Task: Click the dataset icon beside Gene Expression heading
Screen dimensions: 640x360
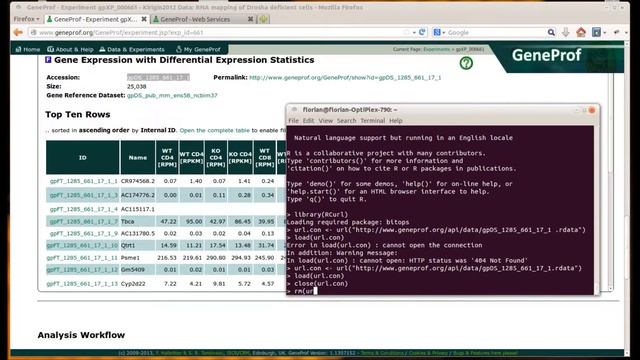Action: pyautogui.click(x=48, y=60)
